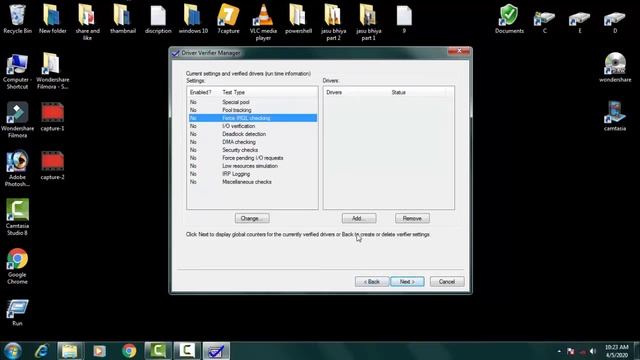Screen dimensions: 640x360
Task: Open the Computer Shortcut icon
Action: [x=17, y=71]
